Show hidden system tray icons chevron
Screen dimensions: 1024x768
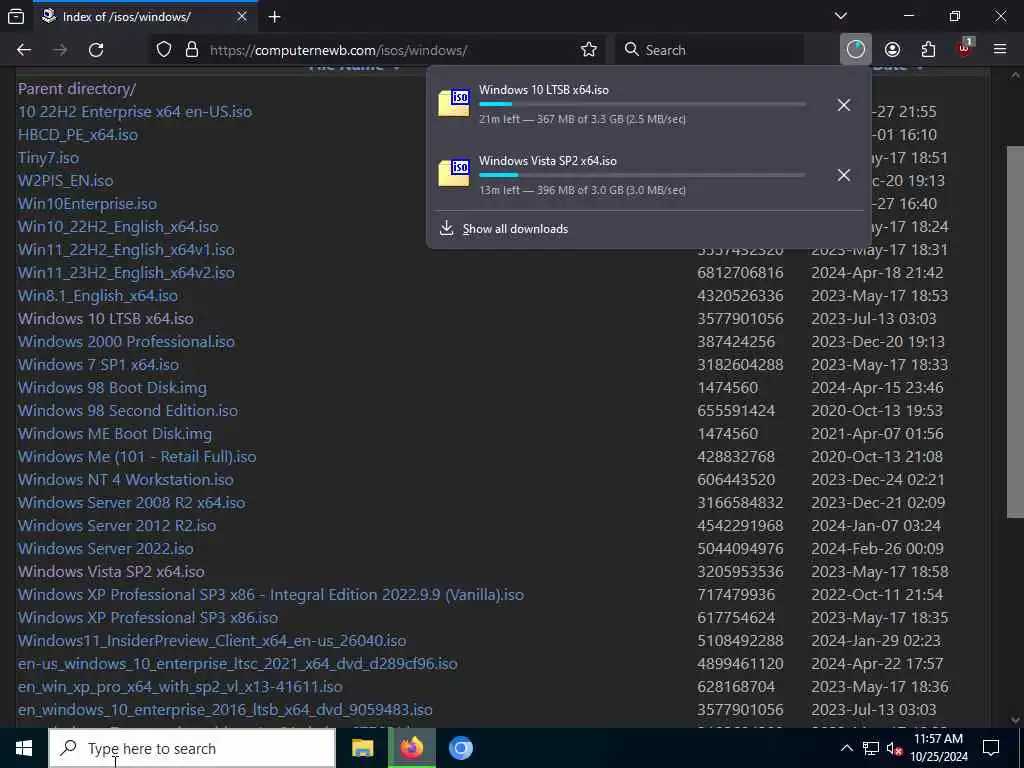tap(846, 748)
